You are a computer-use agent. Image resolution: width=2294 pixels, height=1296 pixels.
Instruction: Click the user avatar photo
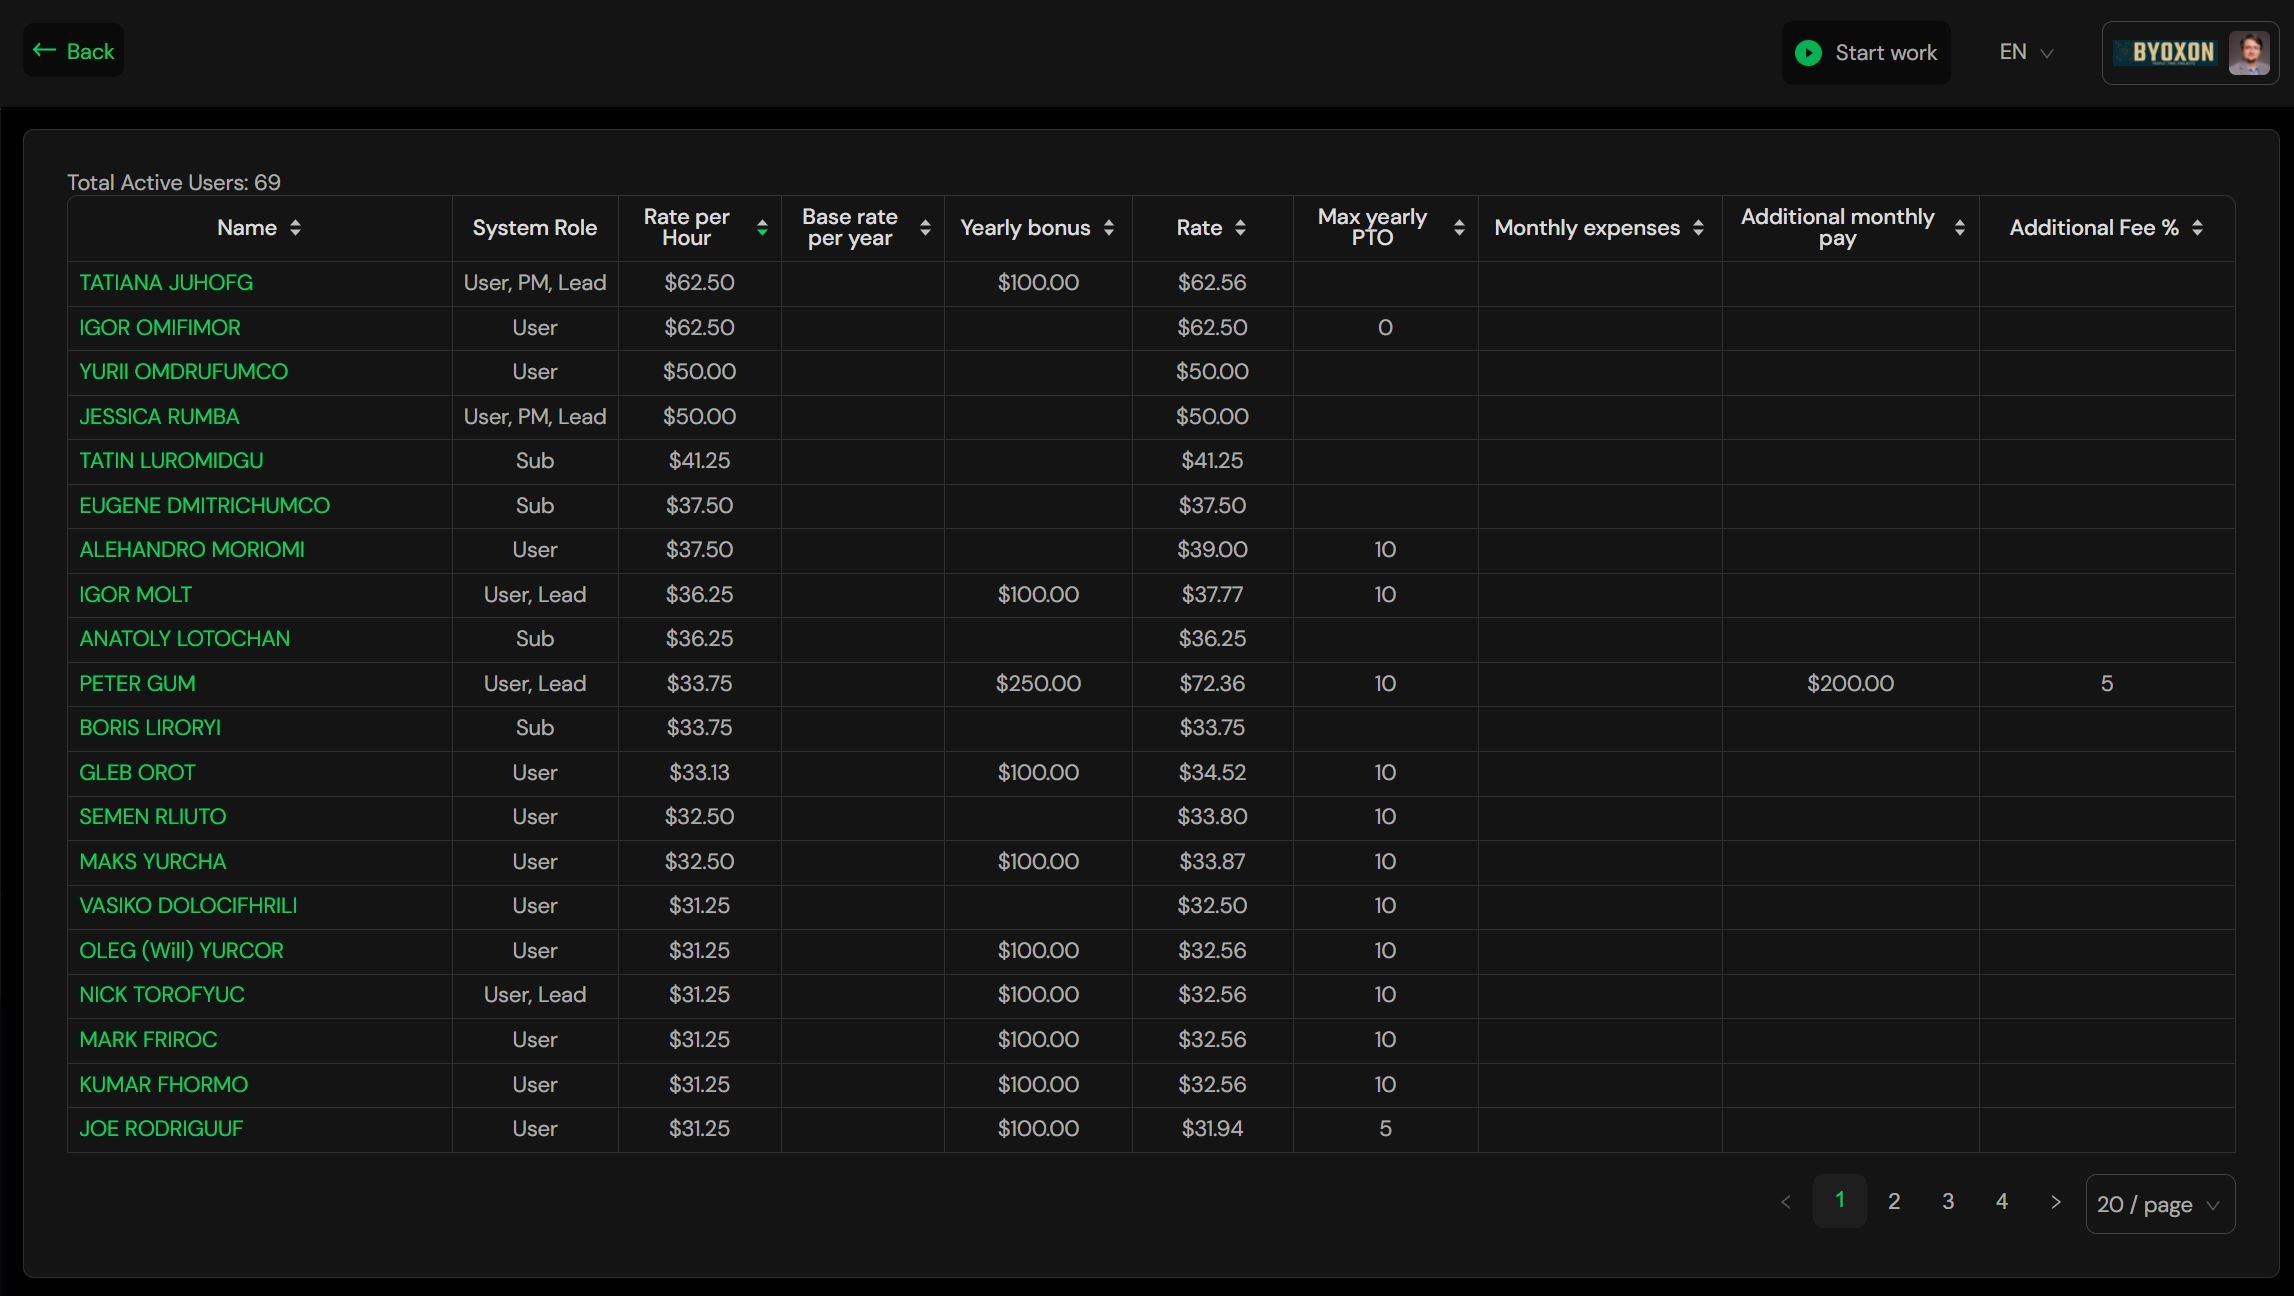pos(2249,53)
